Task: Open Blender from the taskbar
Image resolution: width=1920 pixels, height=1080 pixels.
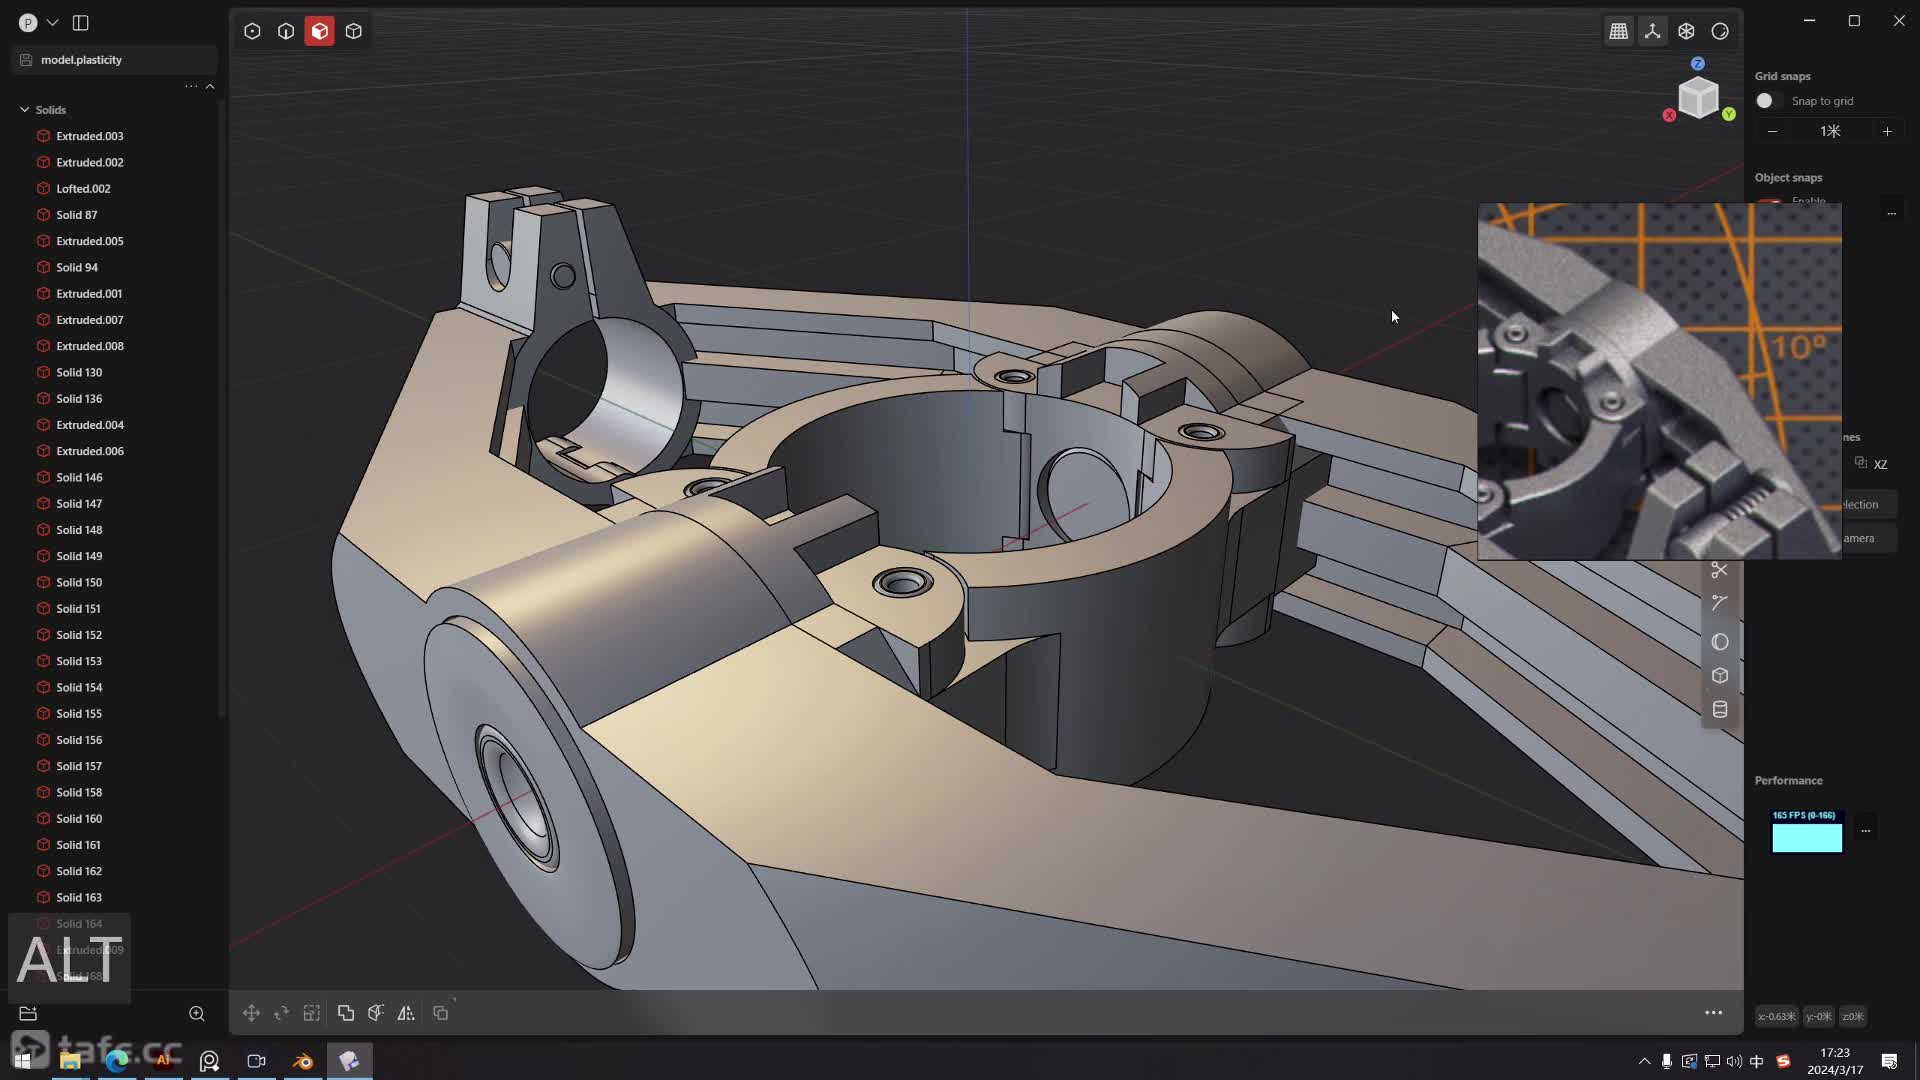Action: click(x=303, y=1061)
